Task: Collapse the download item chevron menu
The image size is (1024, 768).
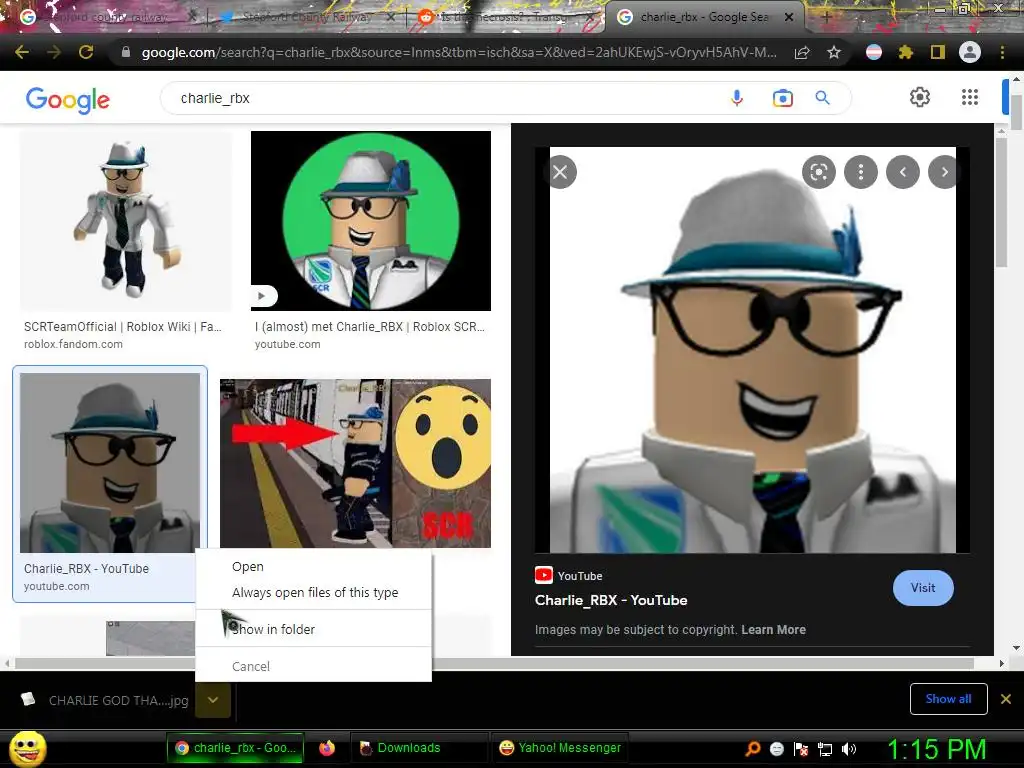Action: [x=213, y=700]
